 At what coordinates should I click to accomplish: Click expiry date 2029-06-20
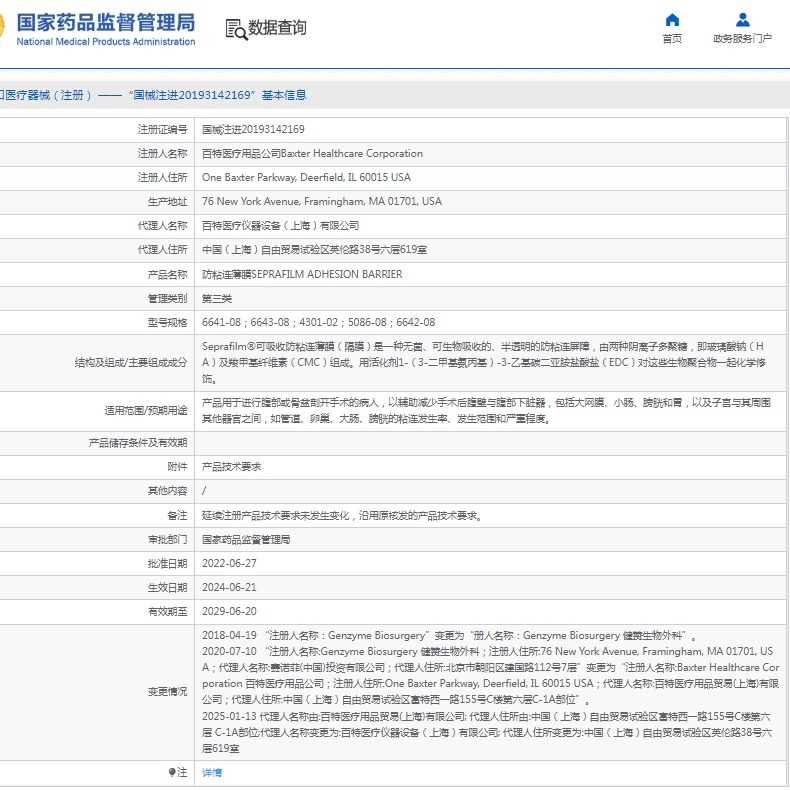(x=229, y=611)
